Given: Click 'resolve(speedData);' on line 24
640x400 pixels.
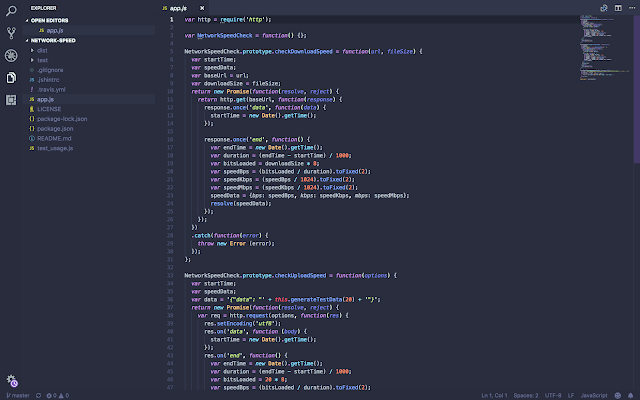Looking at the screenshot, I should pyautogui.click(x=241, y=204).
